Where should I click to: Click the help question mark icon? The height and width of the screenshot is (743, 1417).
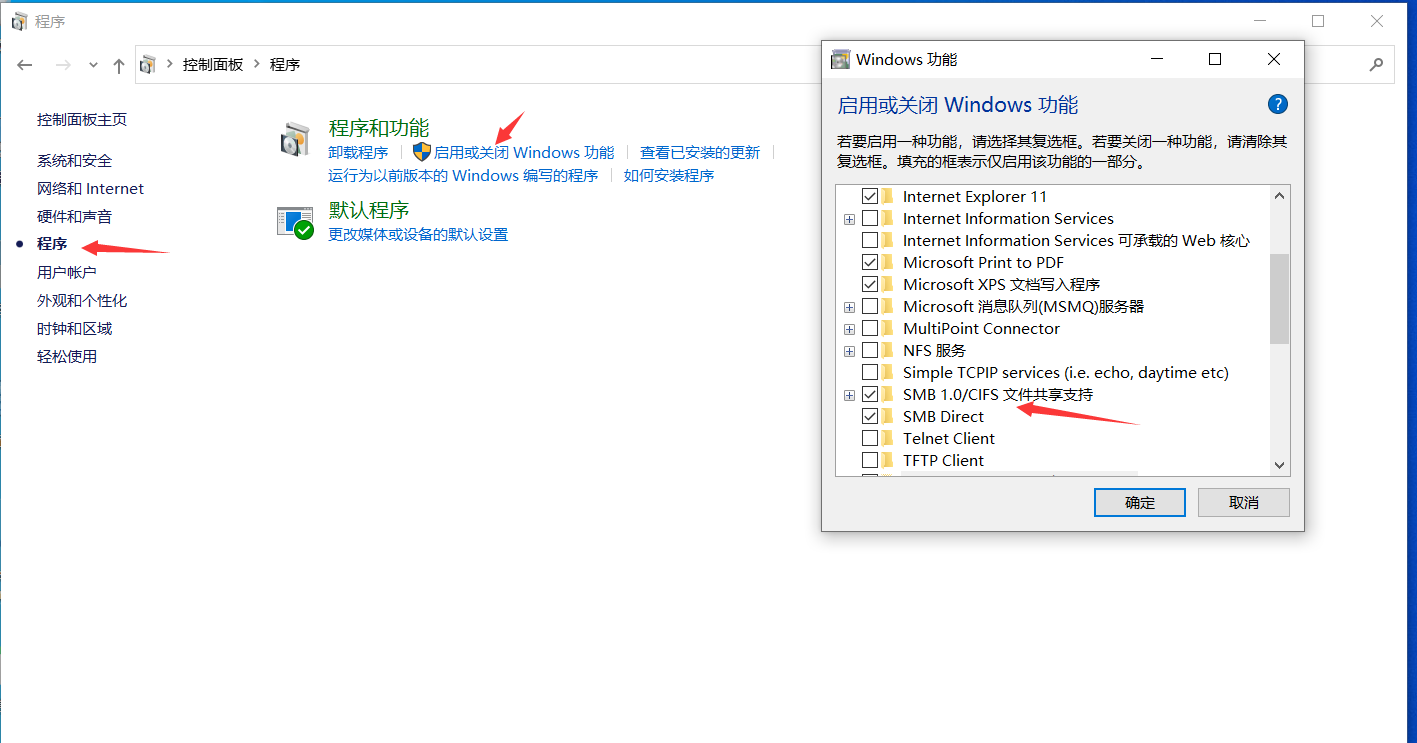(x=1277, y=104)
